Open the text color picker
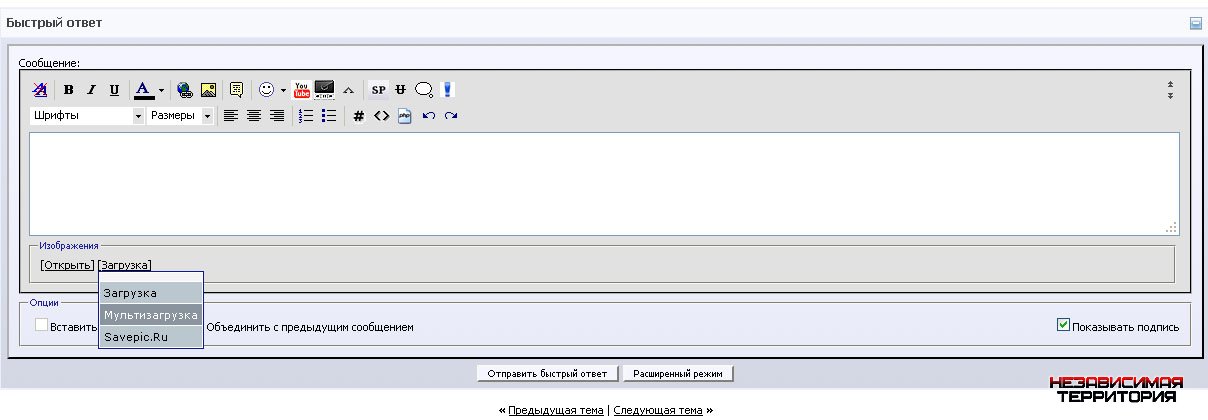 [x=161, y=90]
